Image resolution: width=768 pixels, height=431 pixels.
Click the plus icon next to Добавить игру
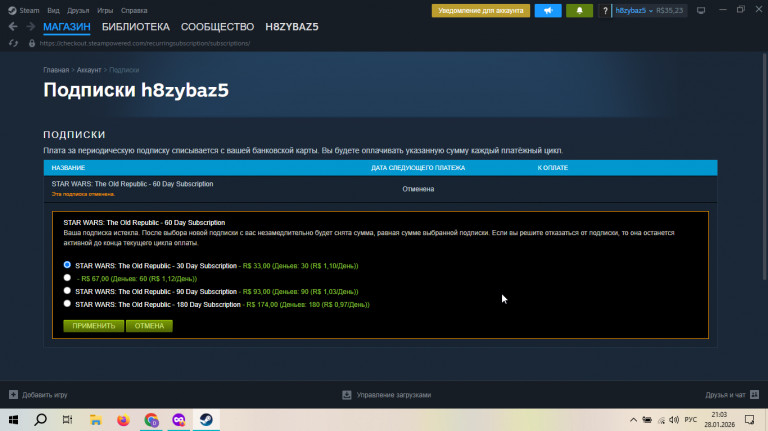[13, 395]
